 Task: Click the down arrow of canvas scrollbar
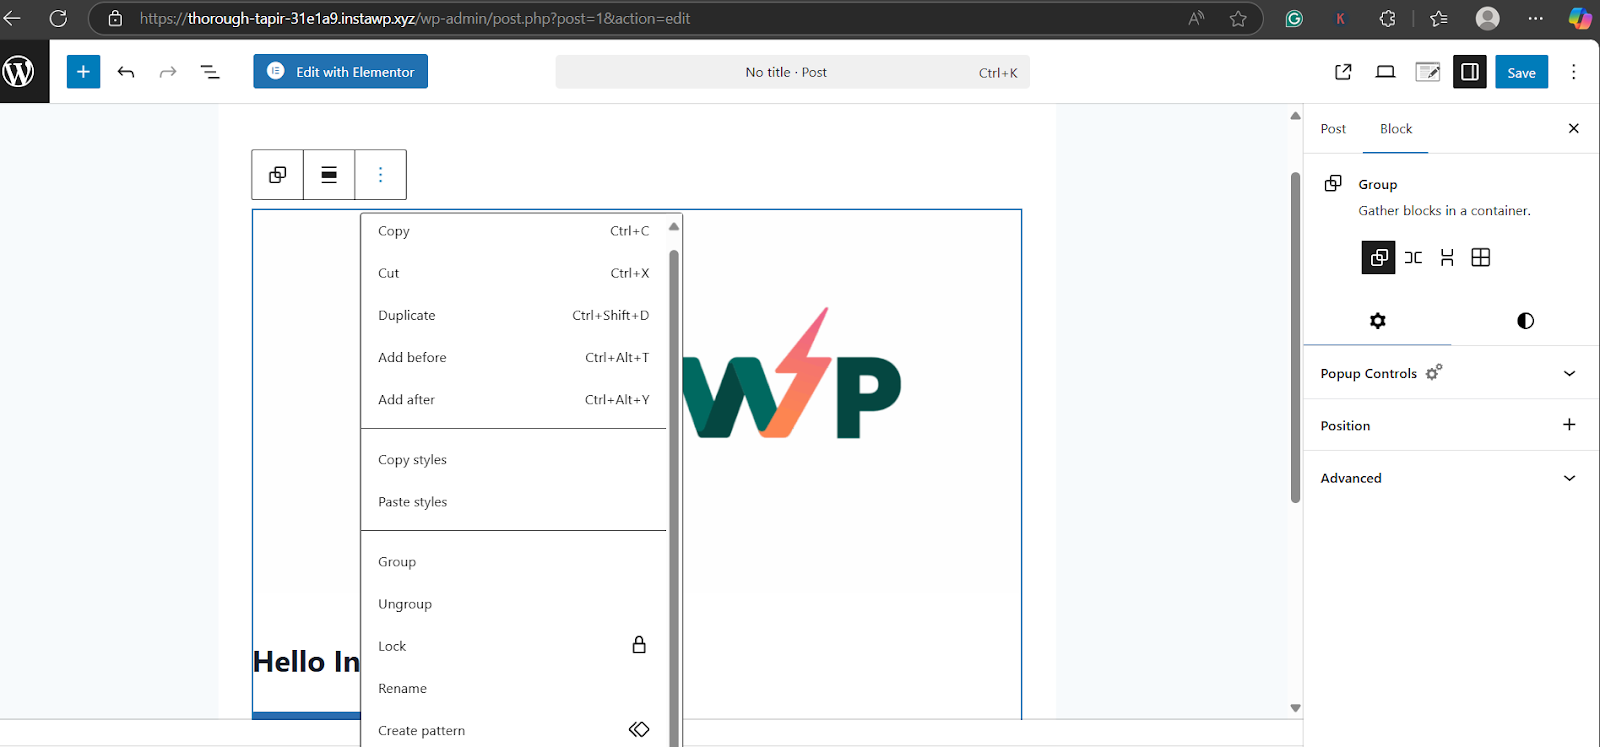(1295, 708)
